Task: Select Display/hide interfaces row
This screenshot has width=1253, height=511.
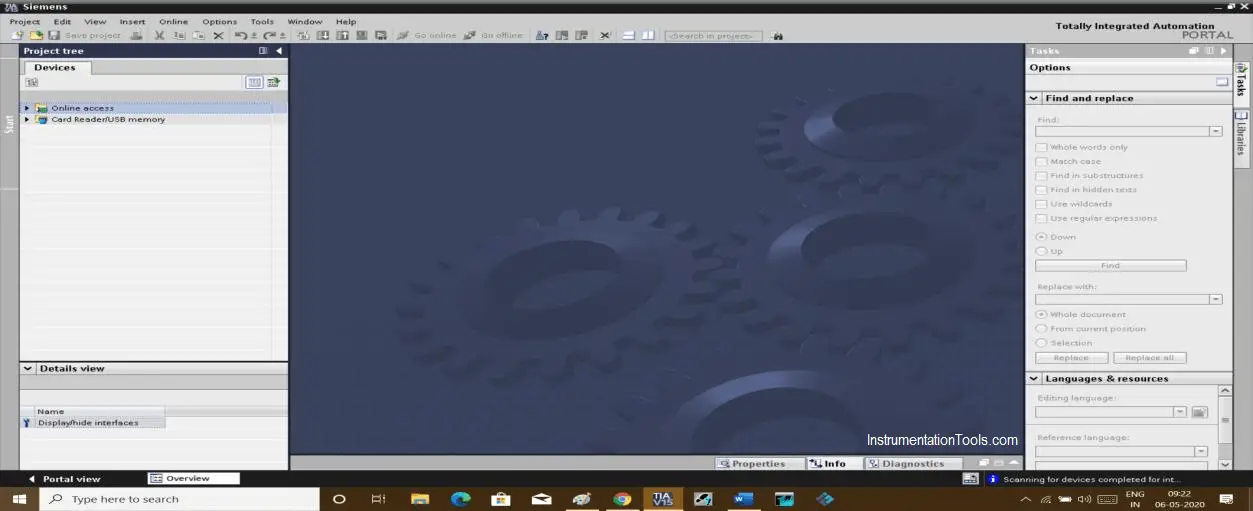Action: (93, 423)
